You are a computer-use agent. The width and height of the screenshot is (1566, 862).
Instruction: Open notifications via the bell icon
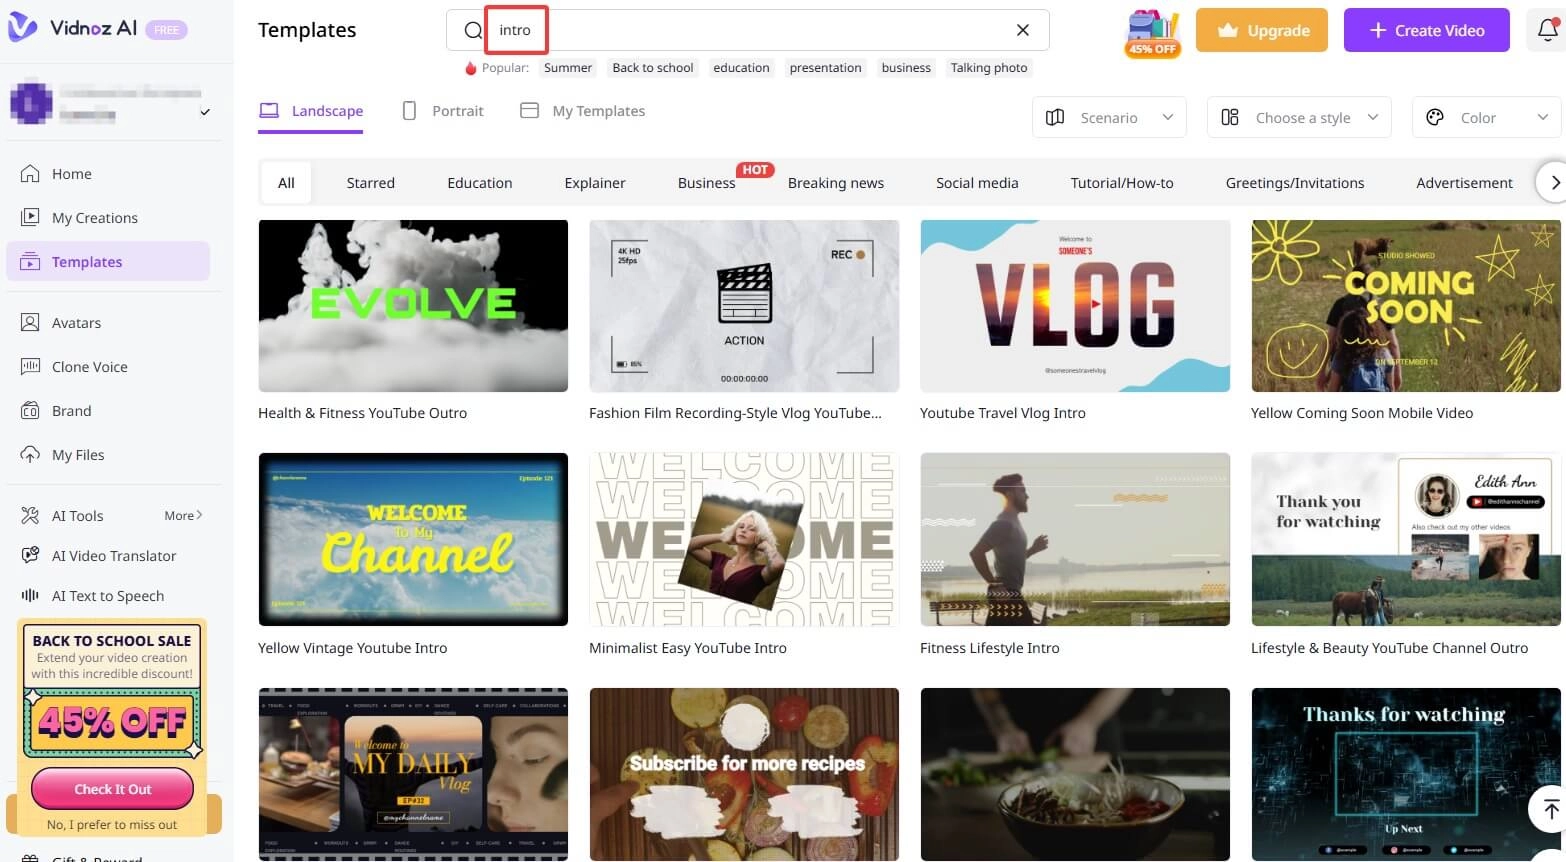point(1545,30)
